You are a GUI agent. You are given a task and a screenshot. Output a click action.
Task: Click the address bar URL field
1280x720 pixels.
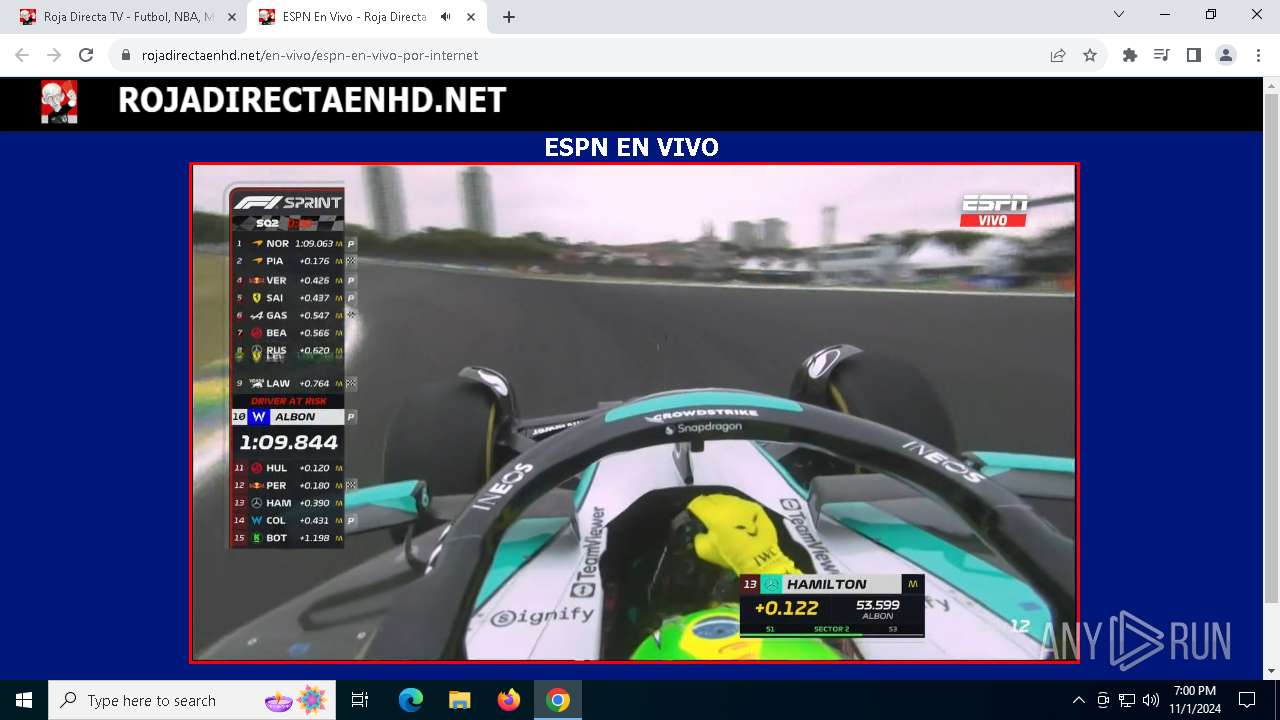coord(580,55)
